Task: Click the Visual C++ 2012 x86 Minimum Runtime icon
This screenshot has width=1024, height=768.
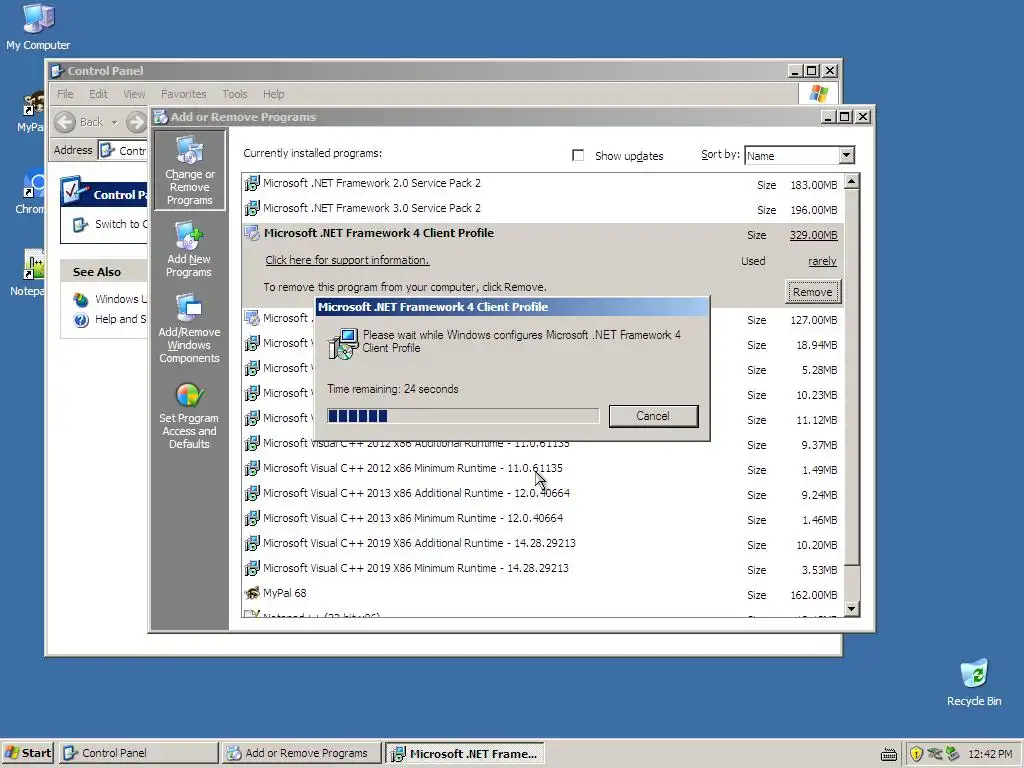Action: tap(252, 468)
